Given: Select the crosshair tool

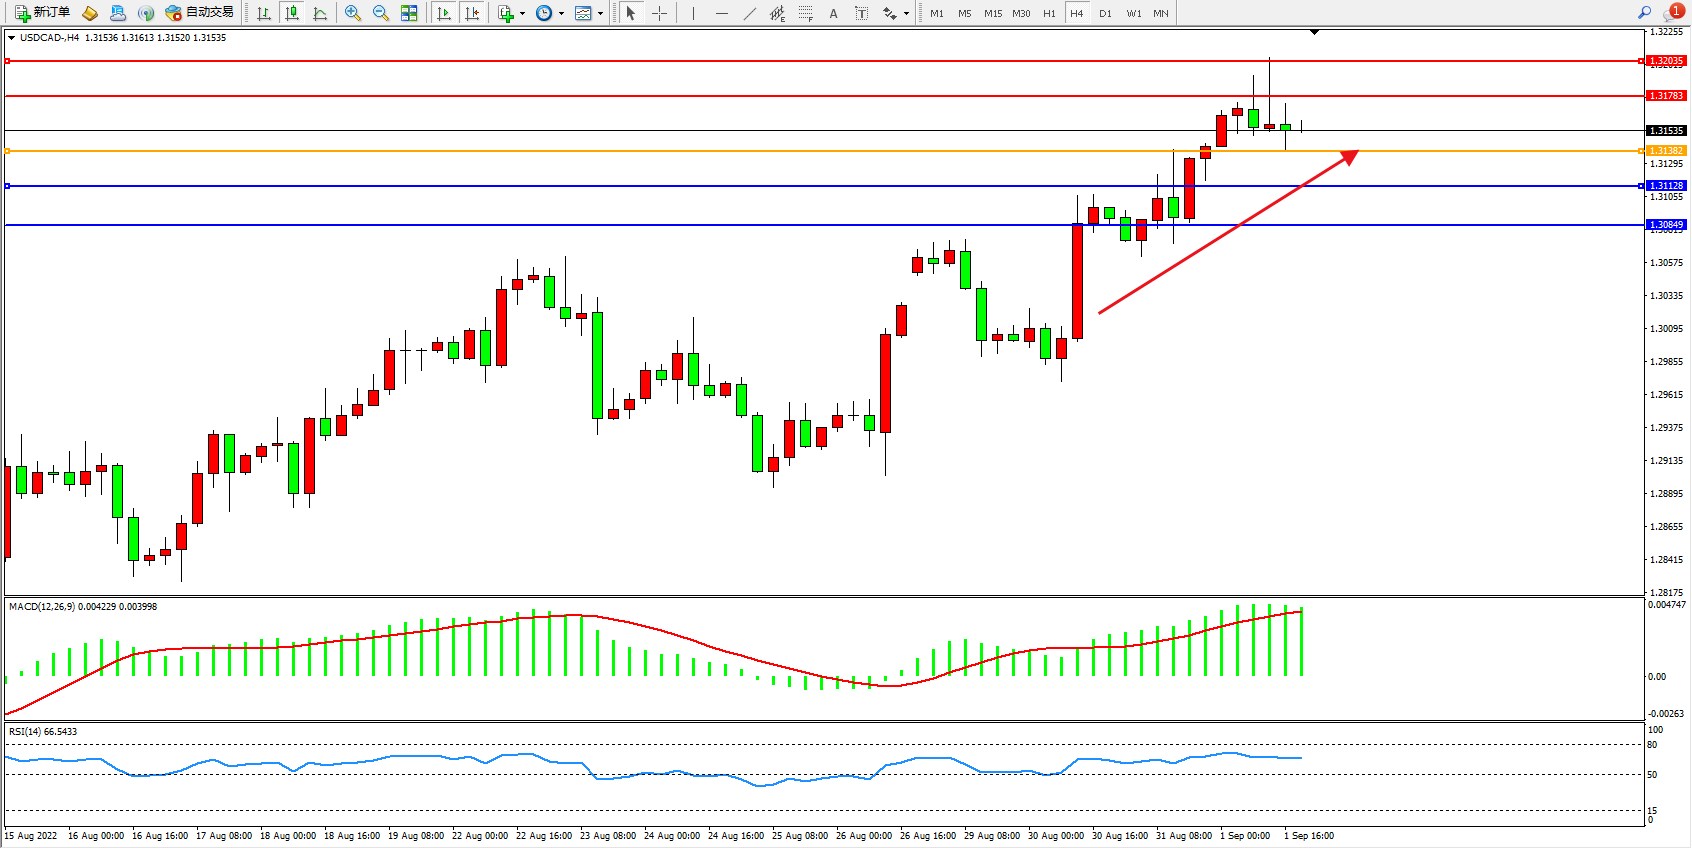Looking at the screenshot, I should coord(660,13).
